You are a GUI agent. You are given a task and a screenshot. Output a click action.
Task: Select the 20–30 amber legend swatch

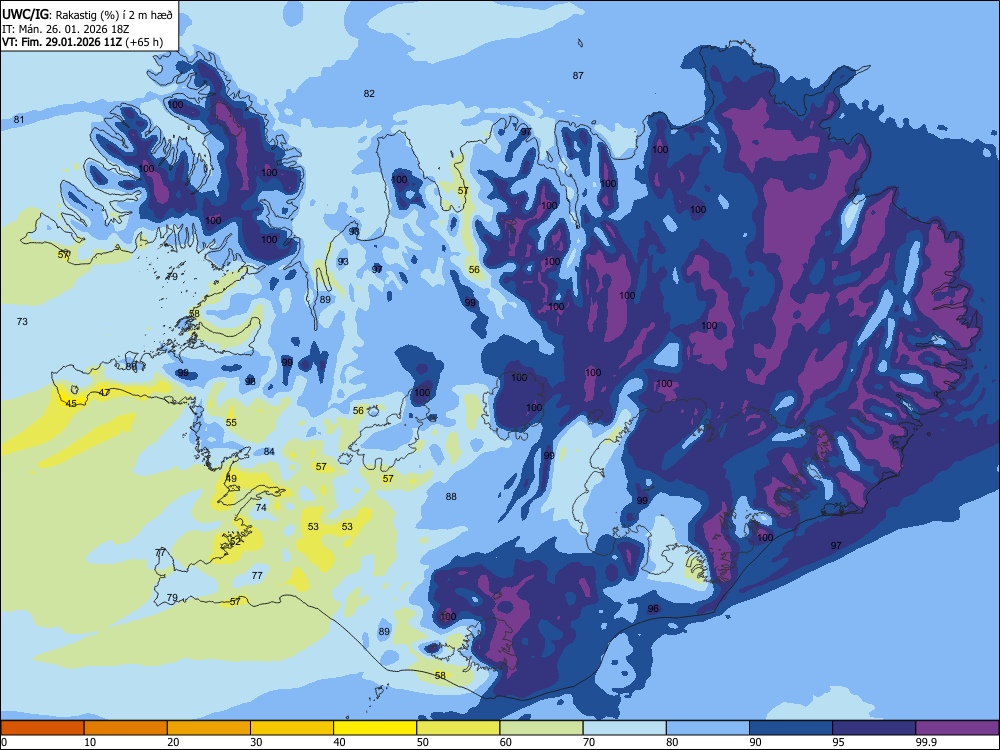[x=209, y=728]
